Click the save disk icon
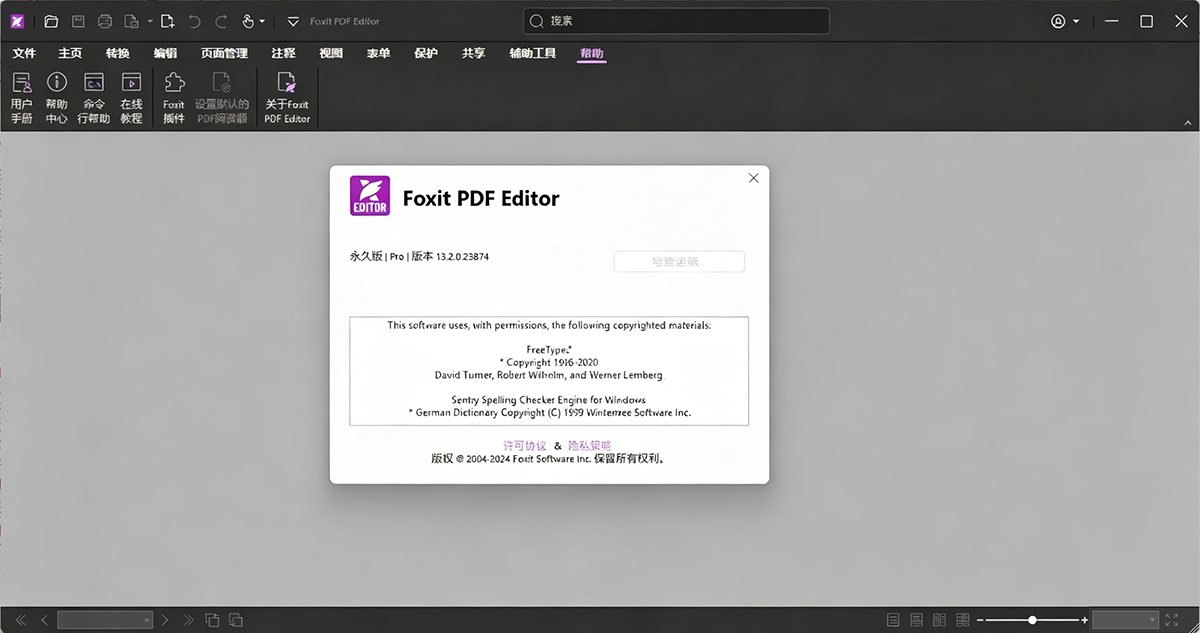 78,21
